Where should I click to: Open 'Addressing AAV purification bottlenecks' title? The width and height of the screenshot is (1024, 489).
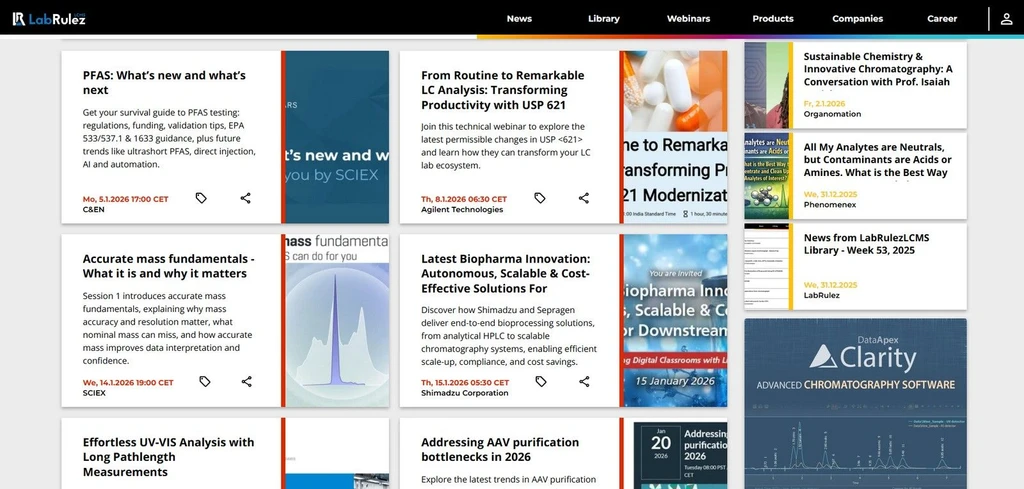(x=500, y=449)
